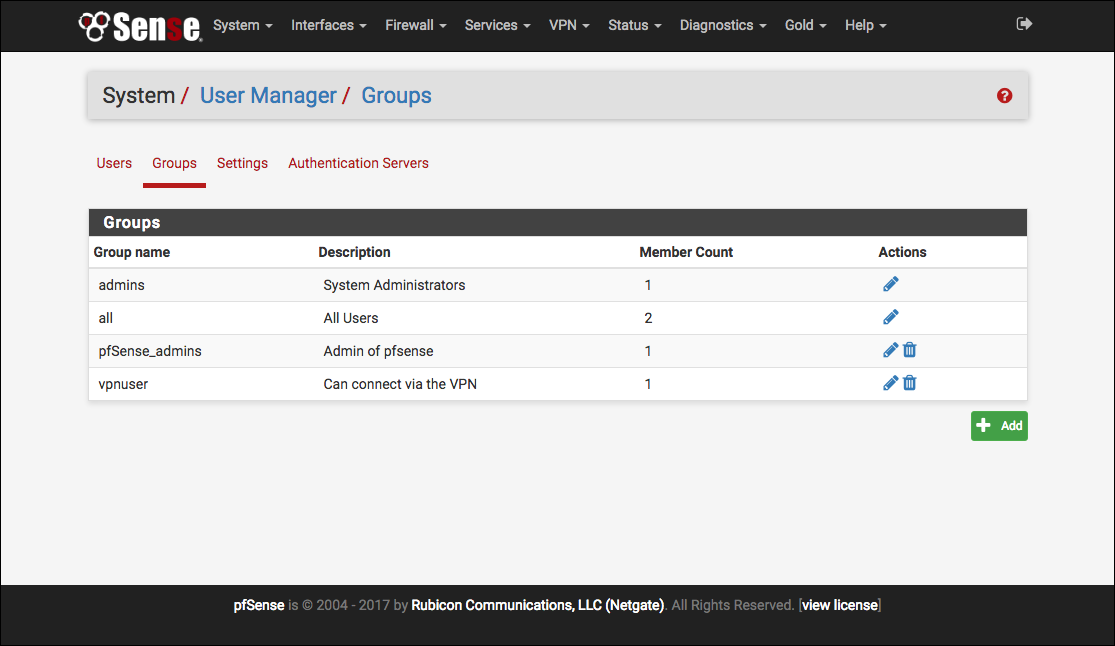Click the admins group name
Viewport: 1115px width, 646px height.
click(x=122, y=285)
